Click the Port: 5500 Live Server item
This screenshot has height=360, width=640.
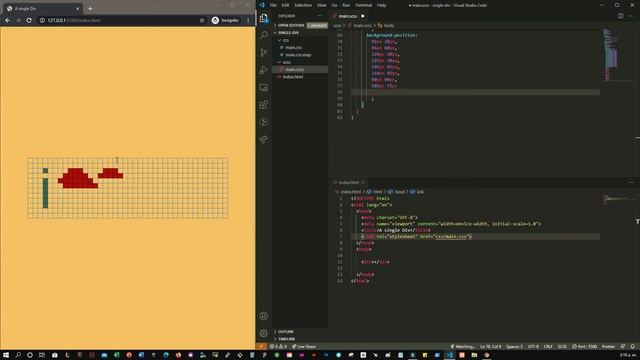[584, 347]
